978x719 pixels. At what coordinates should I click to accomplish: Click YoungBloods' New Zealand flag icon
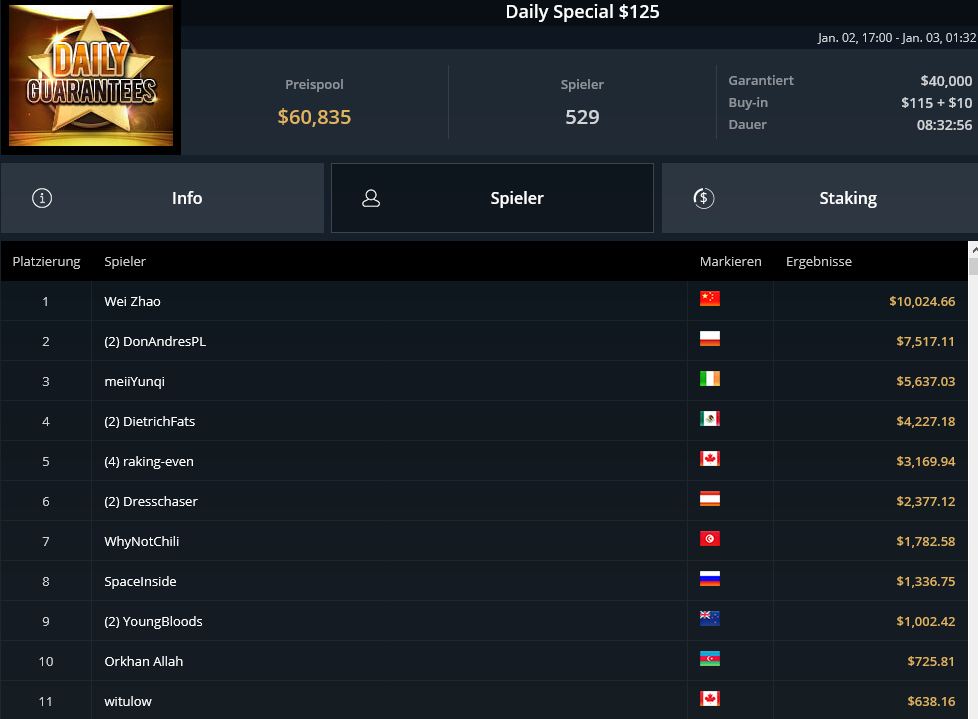click(x=710, y=618)
